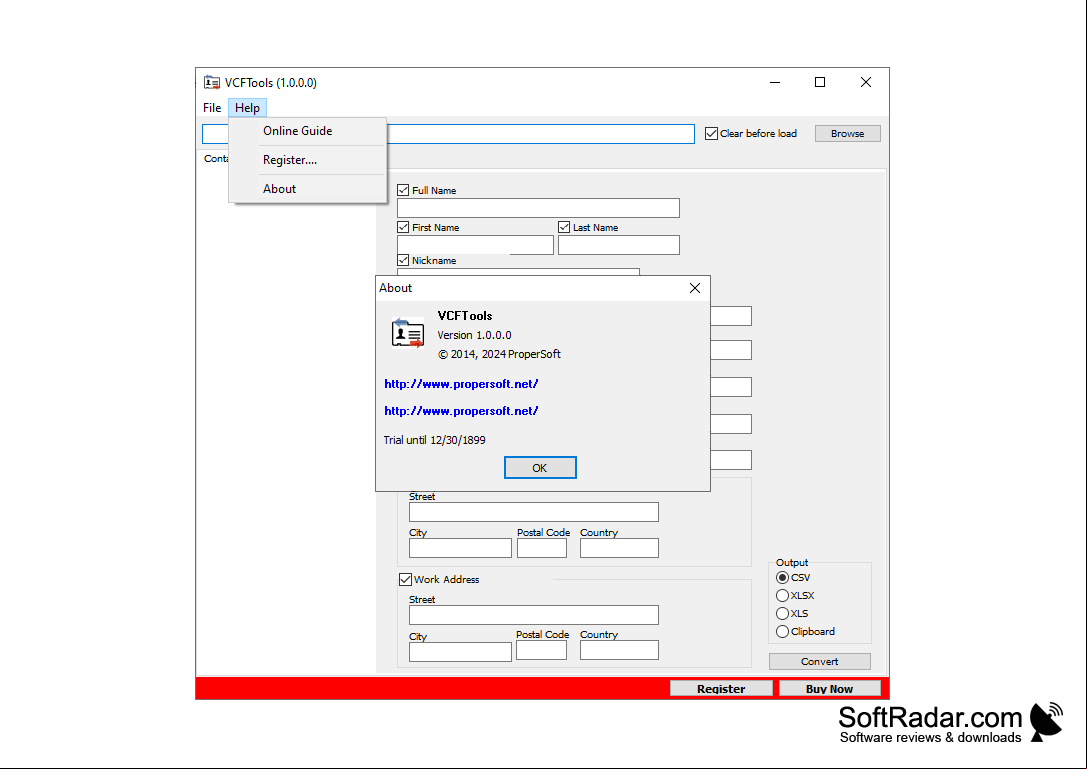Click home address City field
Screen dimensions: 1087x769
(x=460, y=548)
